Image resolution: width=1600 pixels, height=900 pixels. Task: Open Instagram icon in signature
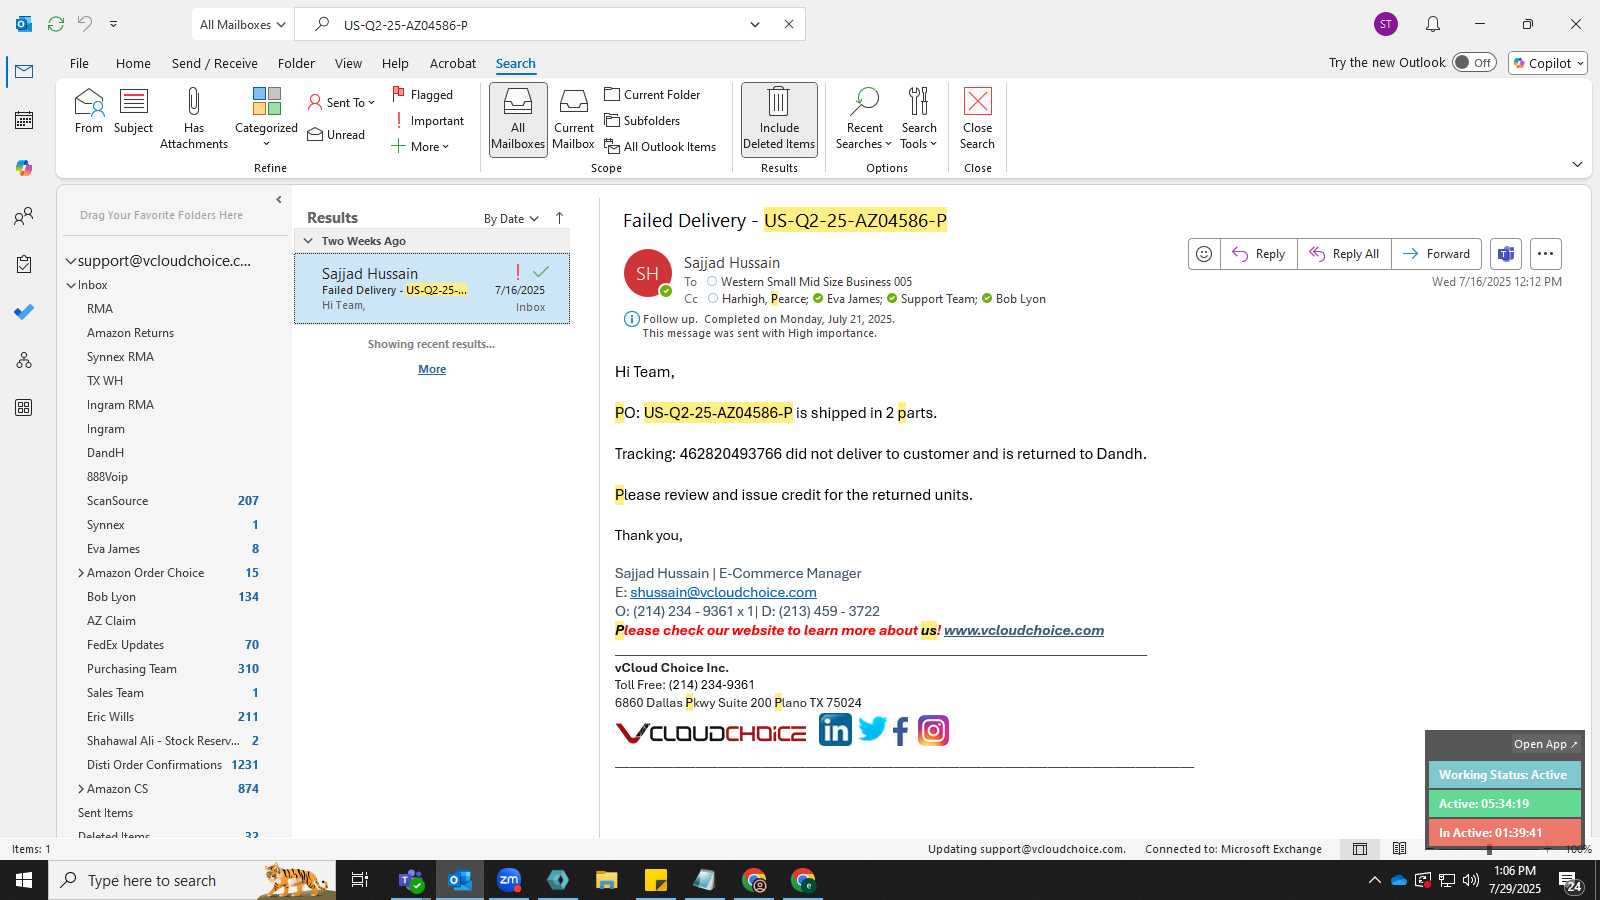pyautogui.click(x=933, y=731)
